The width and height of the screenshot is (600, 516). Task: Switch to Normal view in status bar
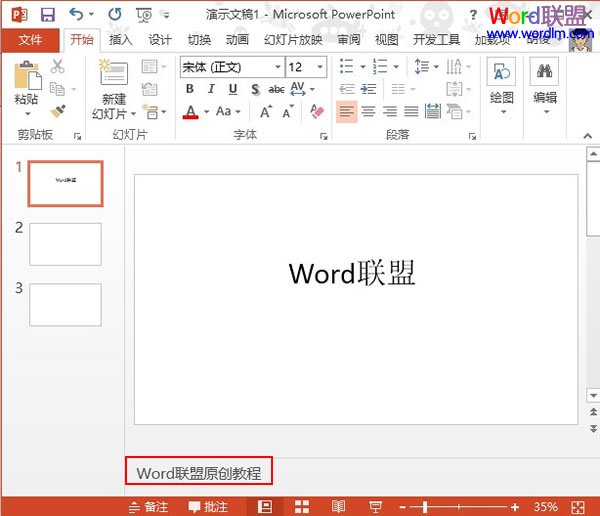point(265,507)
